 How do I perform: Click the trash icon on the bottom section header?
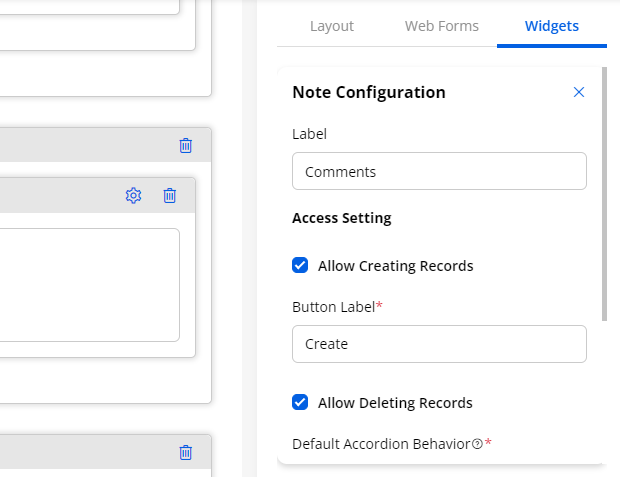pyautogui.click(x=185, y=452)
